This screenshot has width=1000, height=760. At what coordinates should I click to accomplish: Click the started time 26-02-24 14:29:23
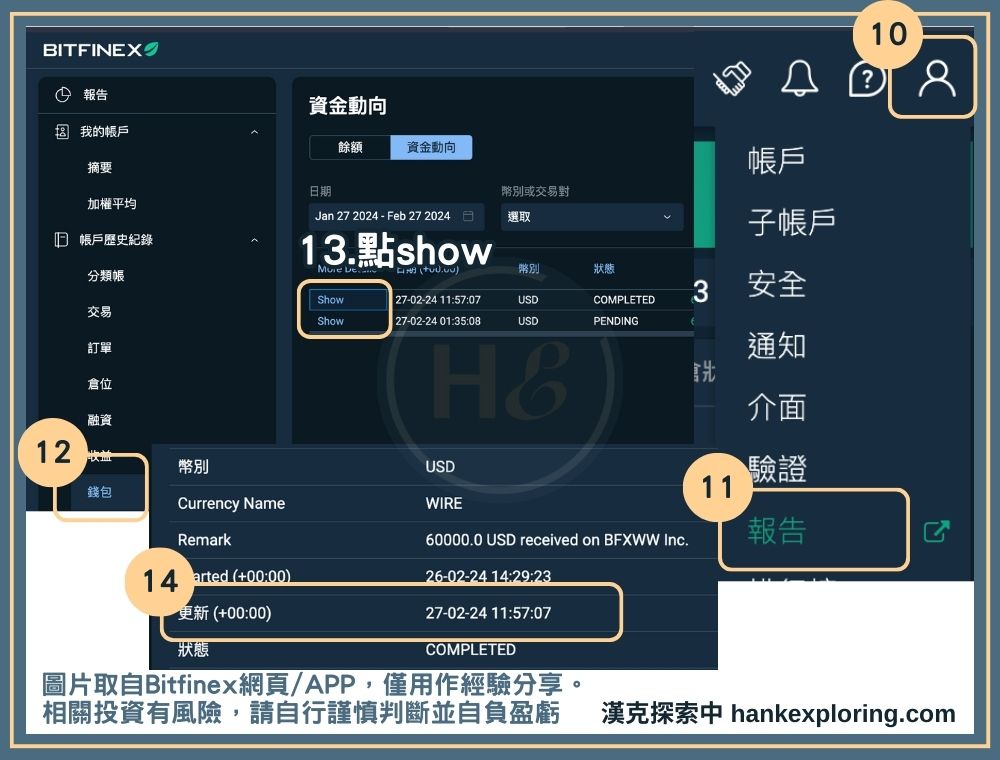tap(488, 576)
